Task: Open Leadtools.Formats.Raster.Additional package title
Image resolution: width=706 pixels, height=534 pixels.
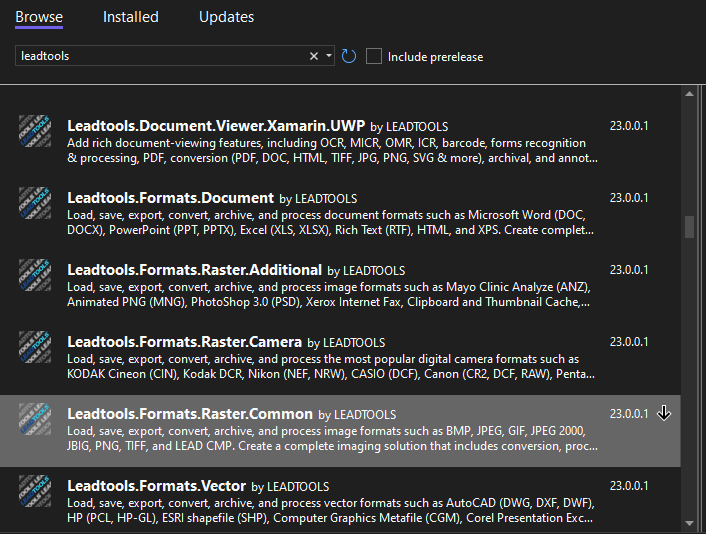Action: coord(195,270)
